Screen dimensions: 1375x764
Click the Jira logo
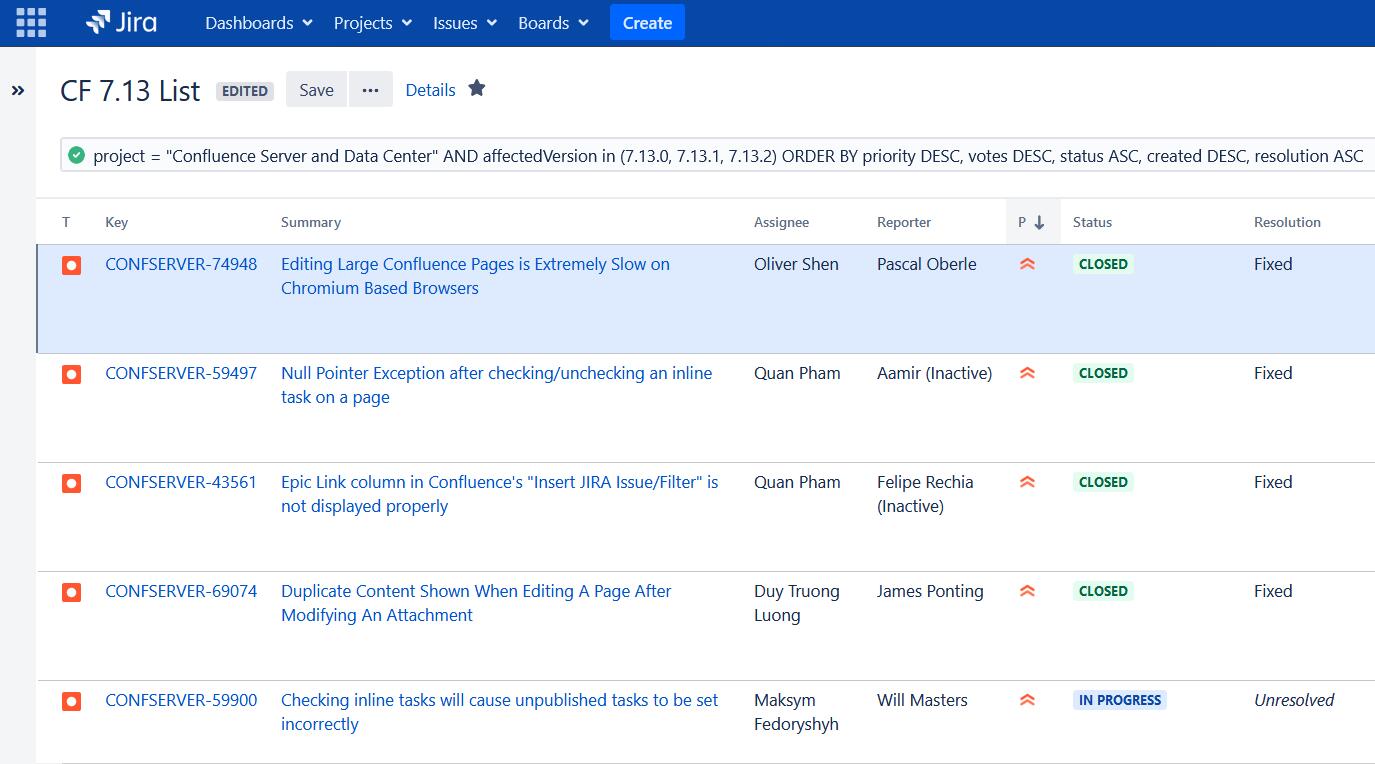click(121, 22)
